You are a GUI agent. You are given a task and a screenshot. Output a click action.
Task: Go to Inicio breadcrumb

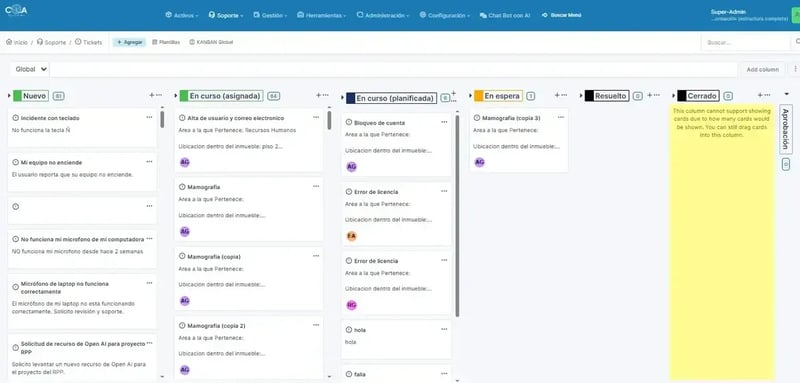coord(17,42)
